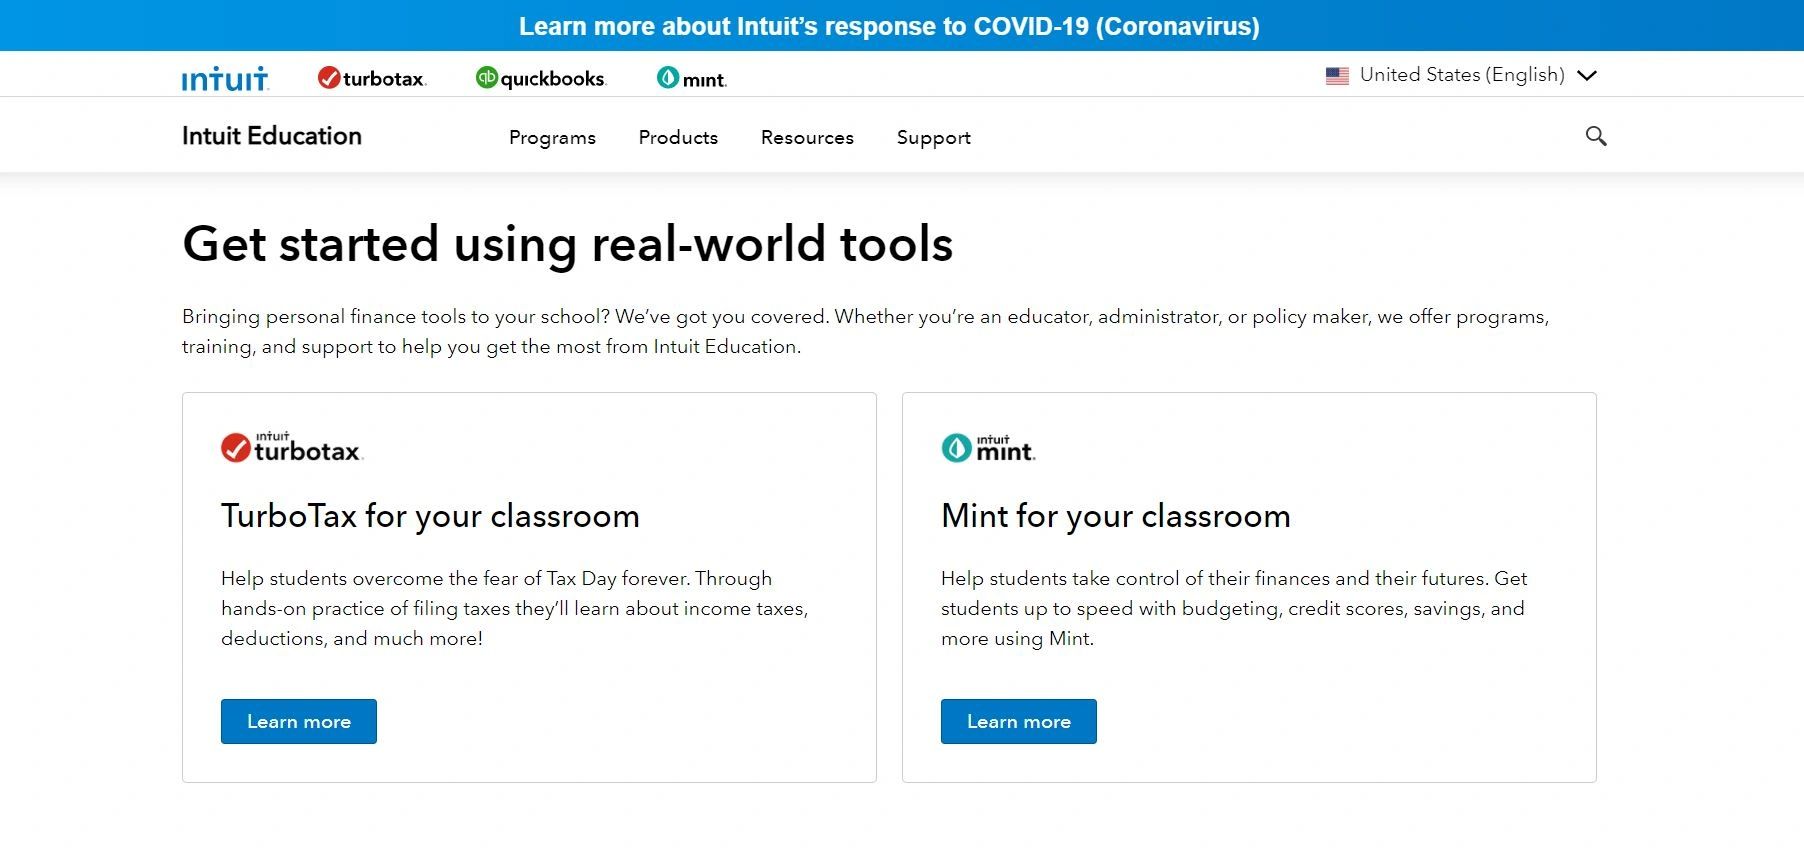Image resolution: width=1804 pixels, height=850 pixels.
Task: Click 'Mint for your classroom' heading
Action: (x=1116, y=516)
